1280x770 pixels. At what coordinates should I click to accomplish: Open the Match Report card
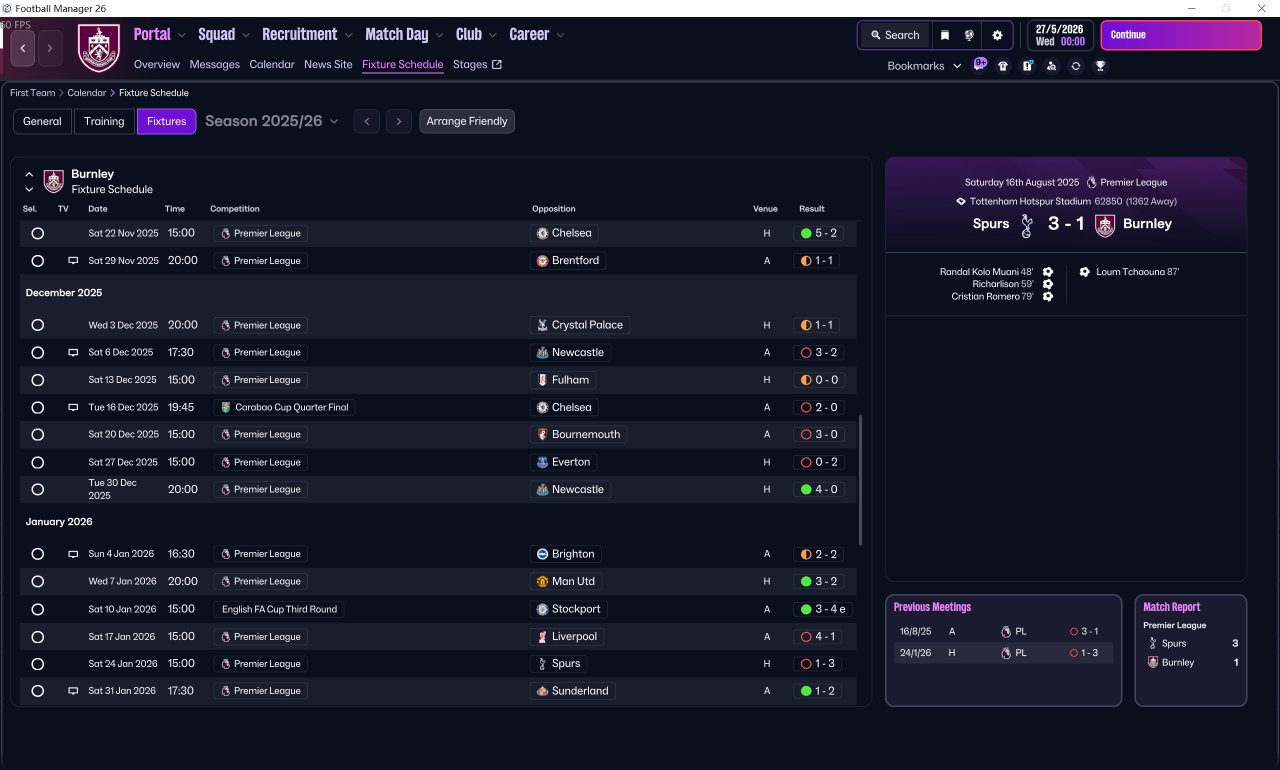(x=1190, y=650)
